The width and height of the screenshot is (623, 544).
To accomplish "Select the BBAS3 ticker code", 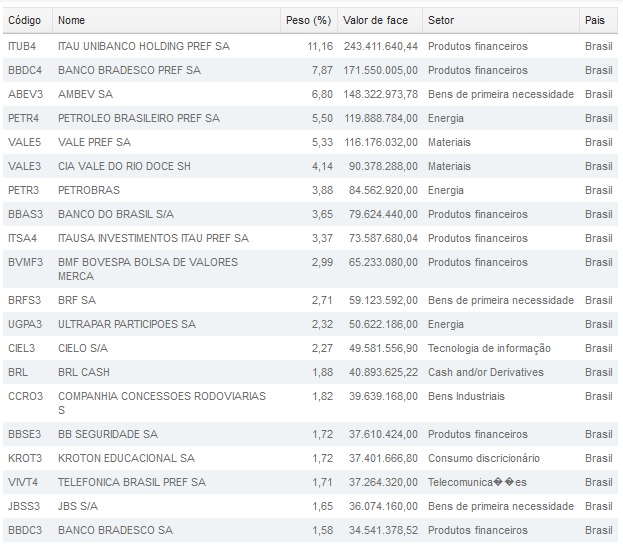I will coord(24,214).
